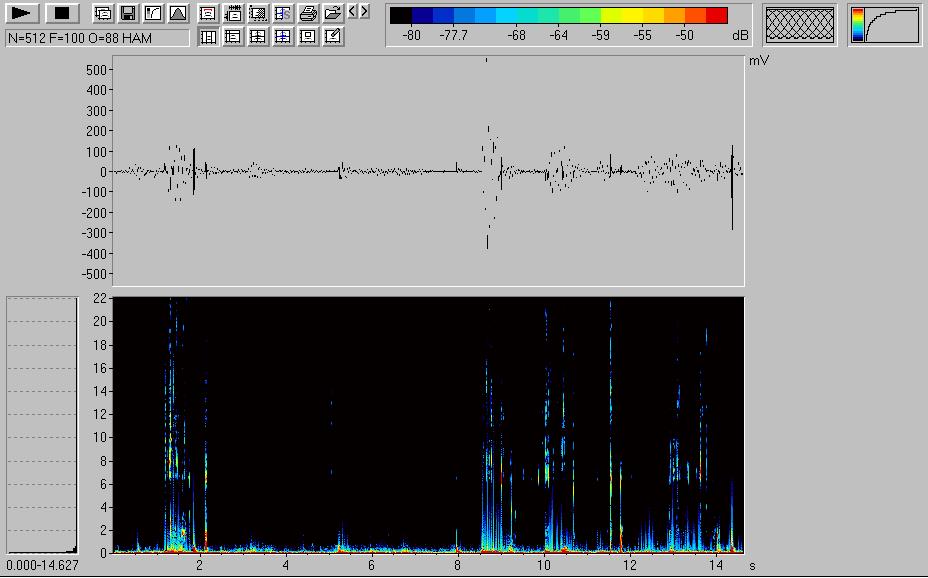Click the right arrow scroll button
928x578 pixels.
pos(364,11)
